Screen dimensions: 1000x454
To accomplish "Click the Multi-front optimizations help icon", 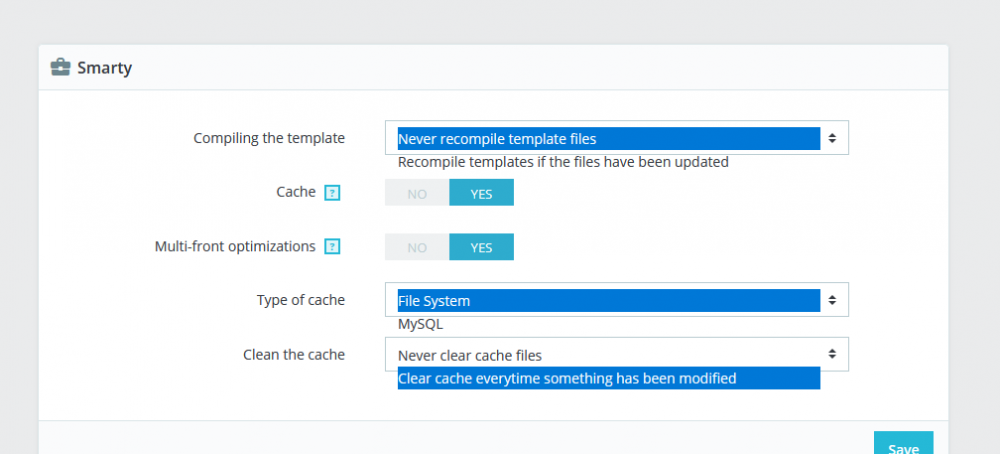I will click(333, 247).
